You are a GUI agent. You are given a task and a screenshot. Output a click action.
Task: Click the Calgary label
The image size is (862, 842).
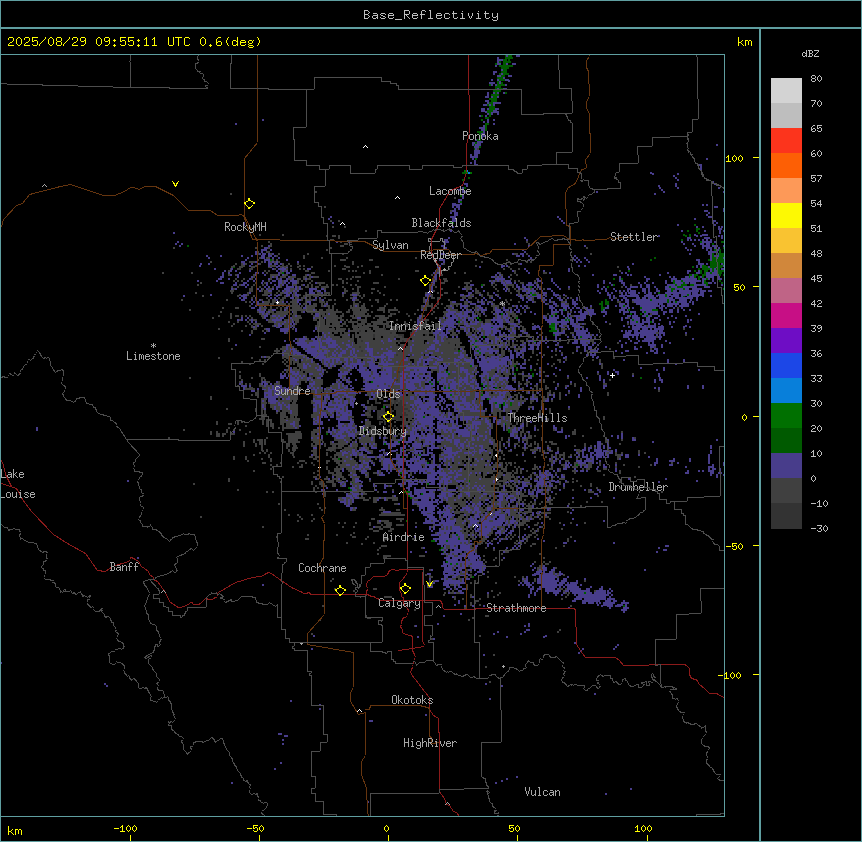(x=399, y=603)
